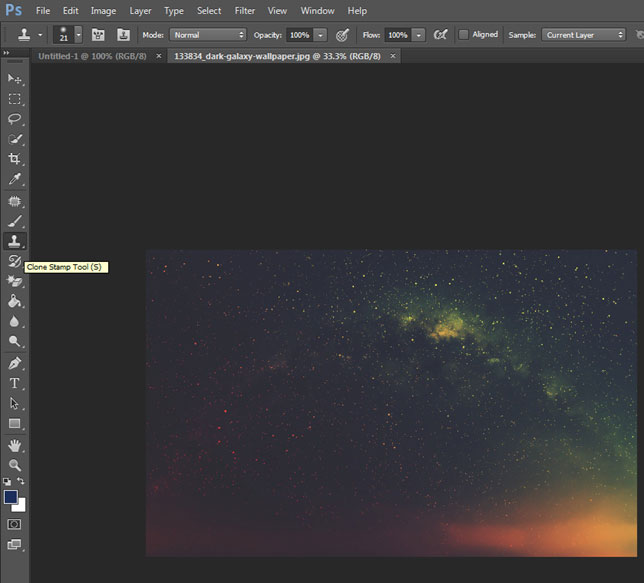Activate the Eyedropper tool
This screenshot has height=583, width=644.
point(15,180)
